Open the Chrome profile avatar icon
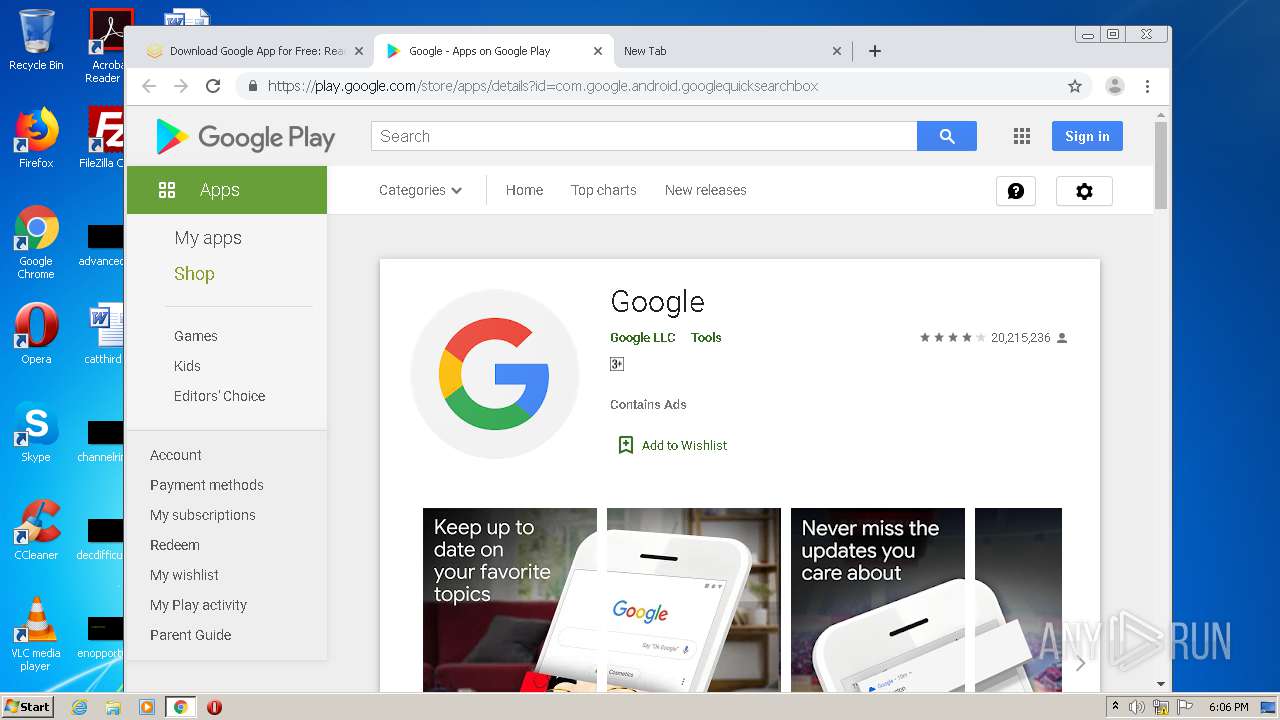Screen dimensions: 1280x720 pos(1114,86)
